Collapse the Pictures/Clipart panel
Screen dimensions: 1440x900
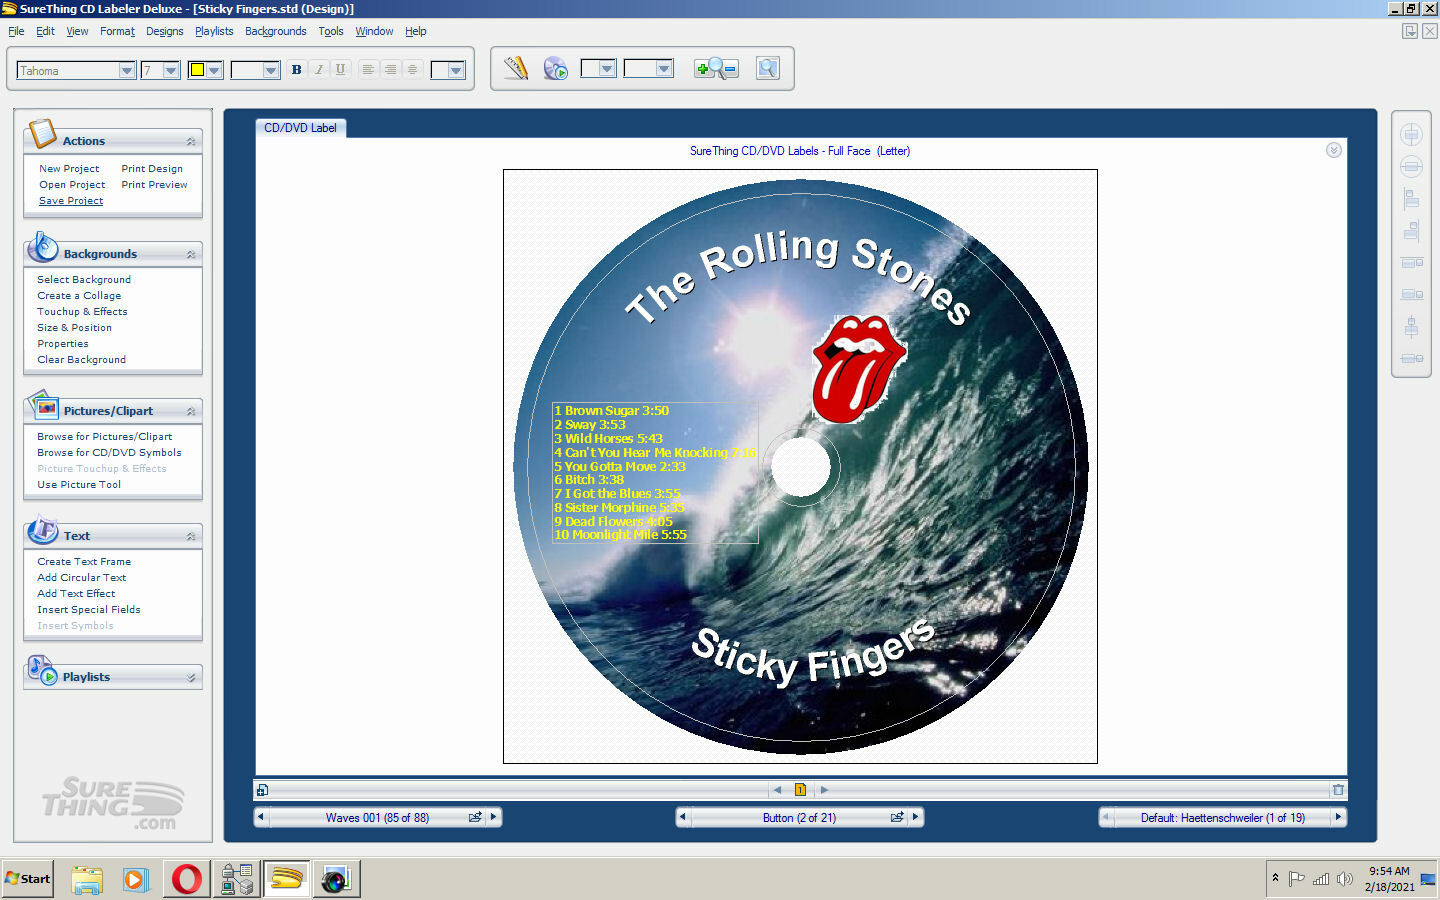point(191,411)
